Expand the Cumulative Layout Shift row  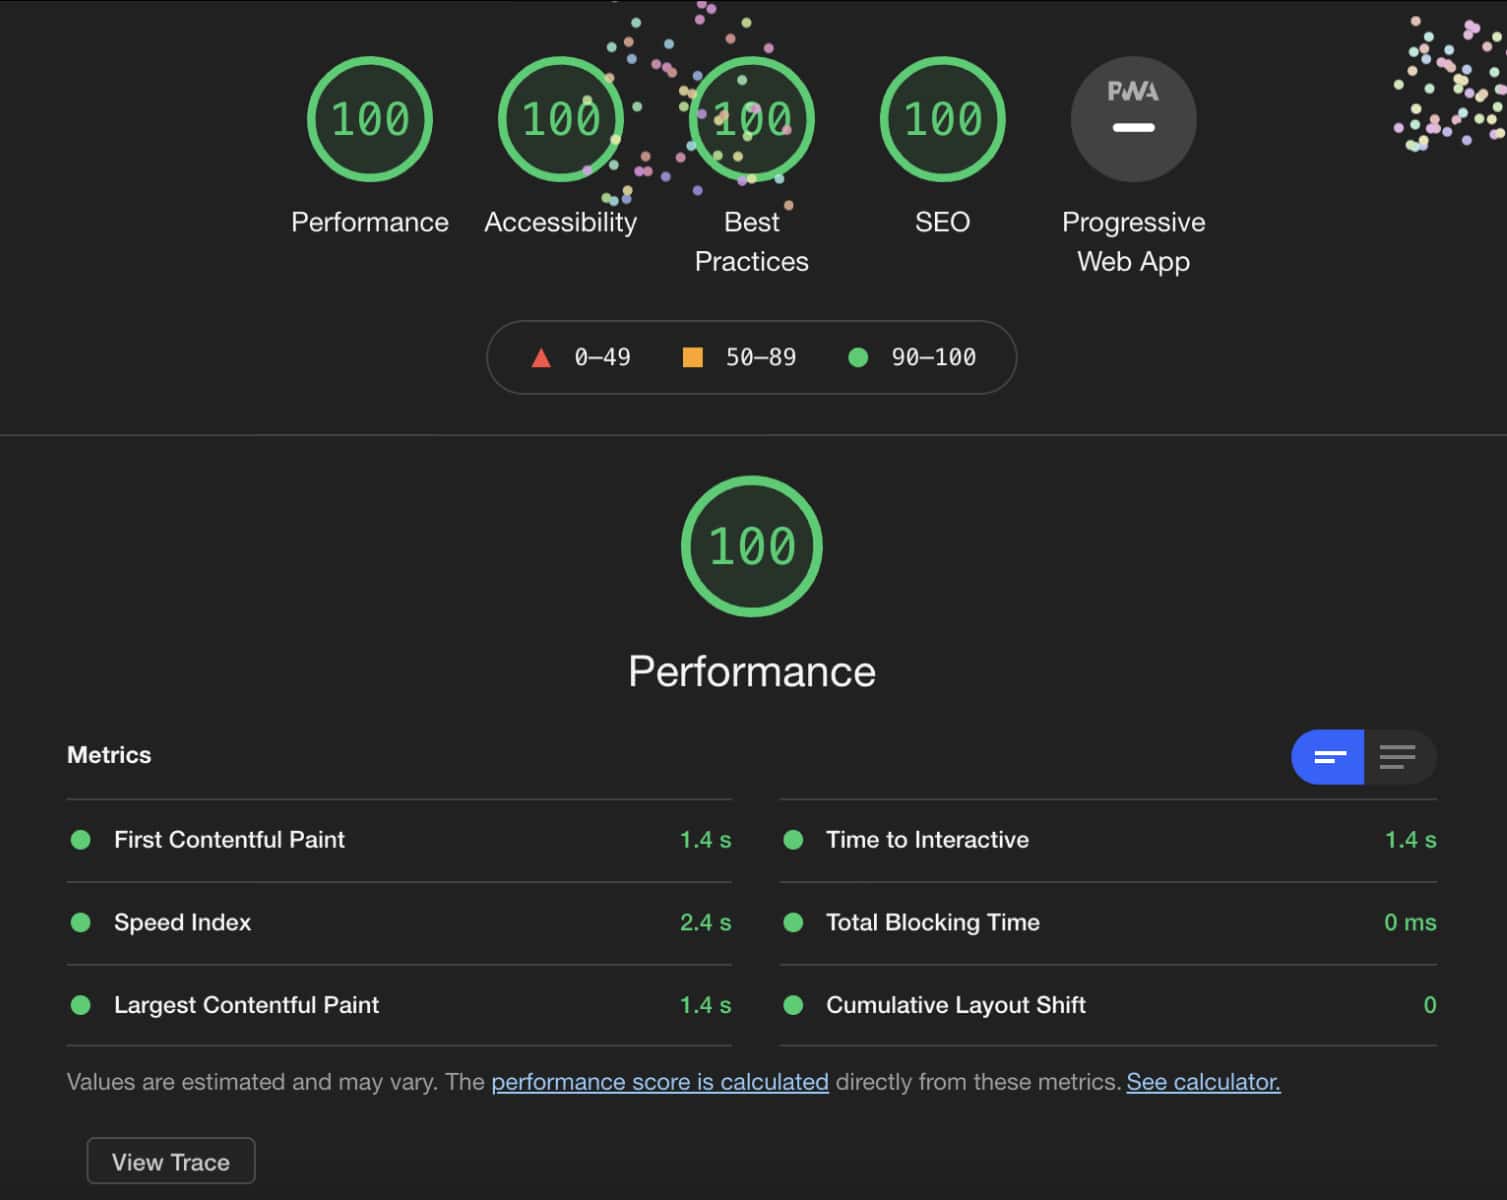(955, 1005)
